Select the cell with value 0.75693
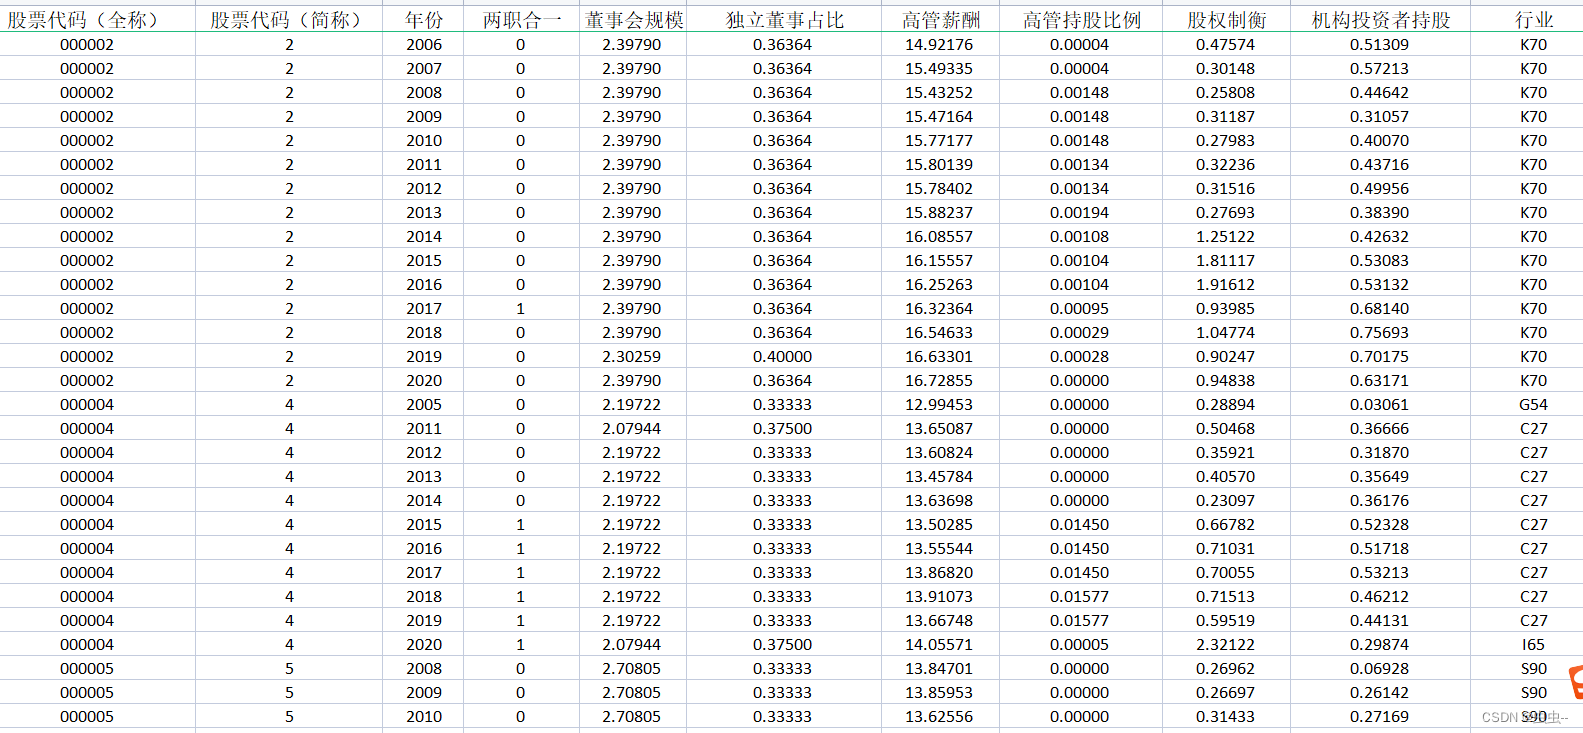This screenshot has height=733, width=1583. 1380,333
